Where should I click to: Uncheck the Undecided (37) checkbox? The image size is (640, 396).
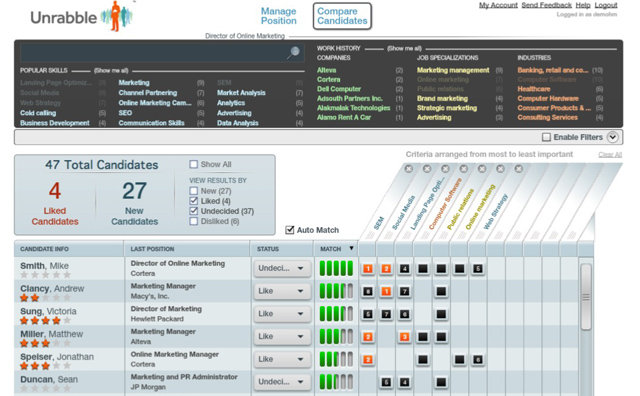193,211
